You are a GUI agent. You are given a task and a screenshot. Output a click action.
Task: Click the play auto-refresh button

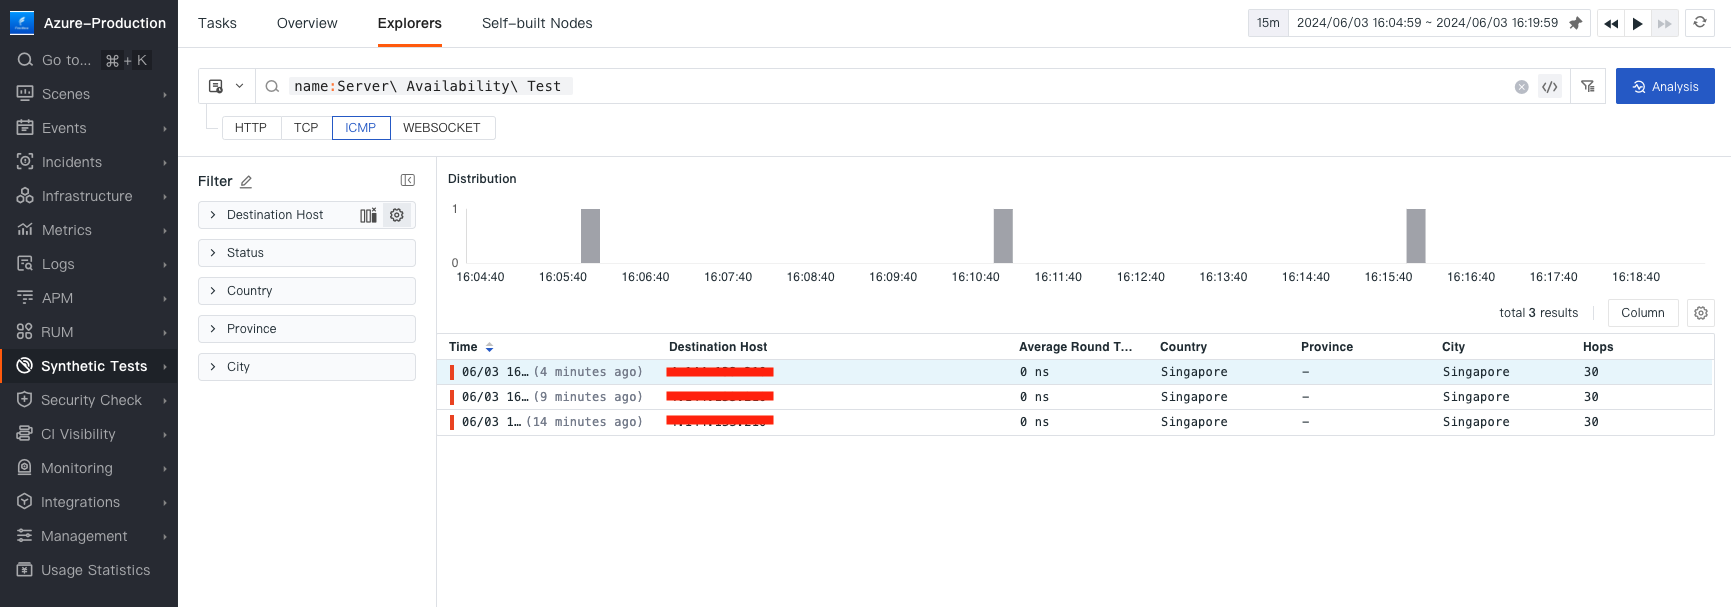tap(1637, 23)
